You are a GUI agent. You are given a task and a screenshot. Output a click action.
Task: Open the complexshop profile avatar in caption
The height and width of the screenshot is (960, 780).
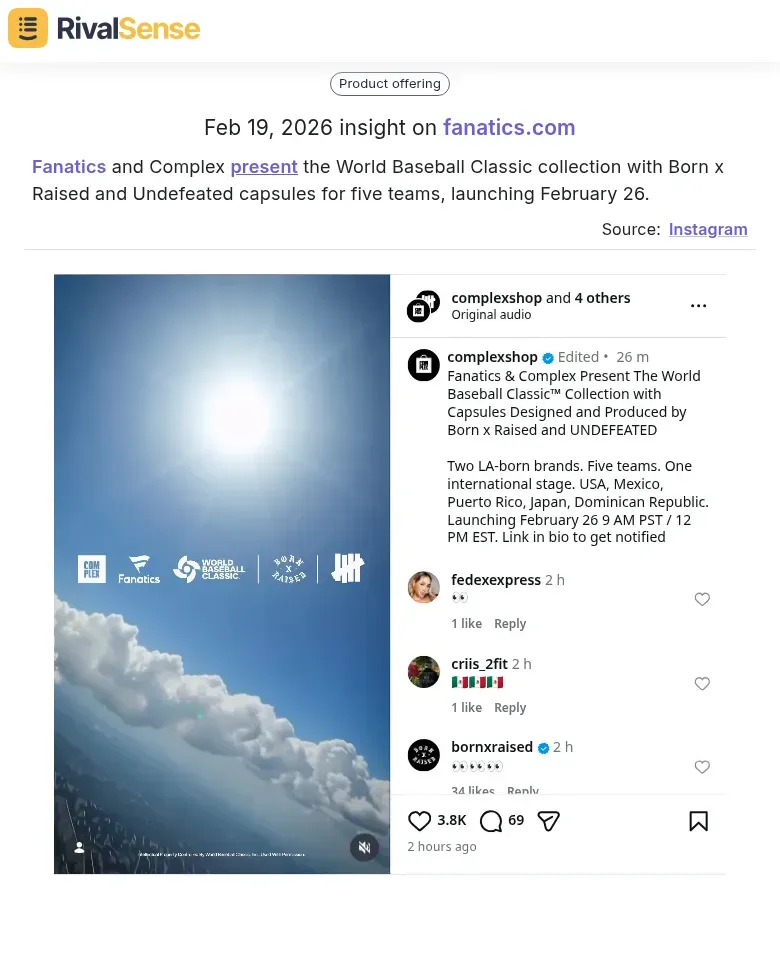424,365
